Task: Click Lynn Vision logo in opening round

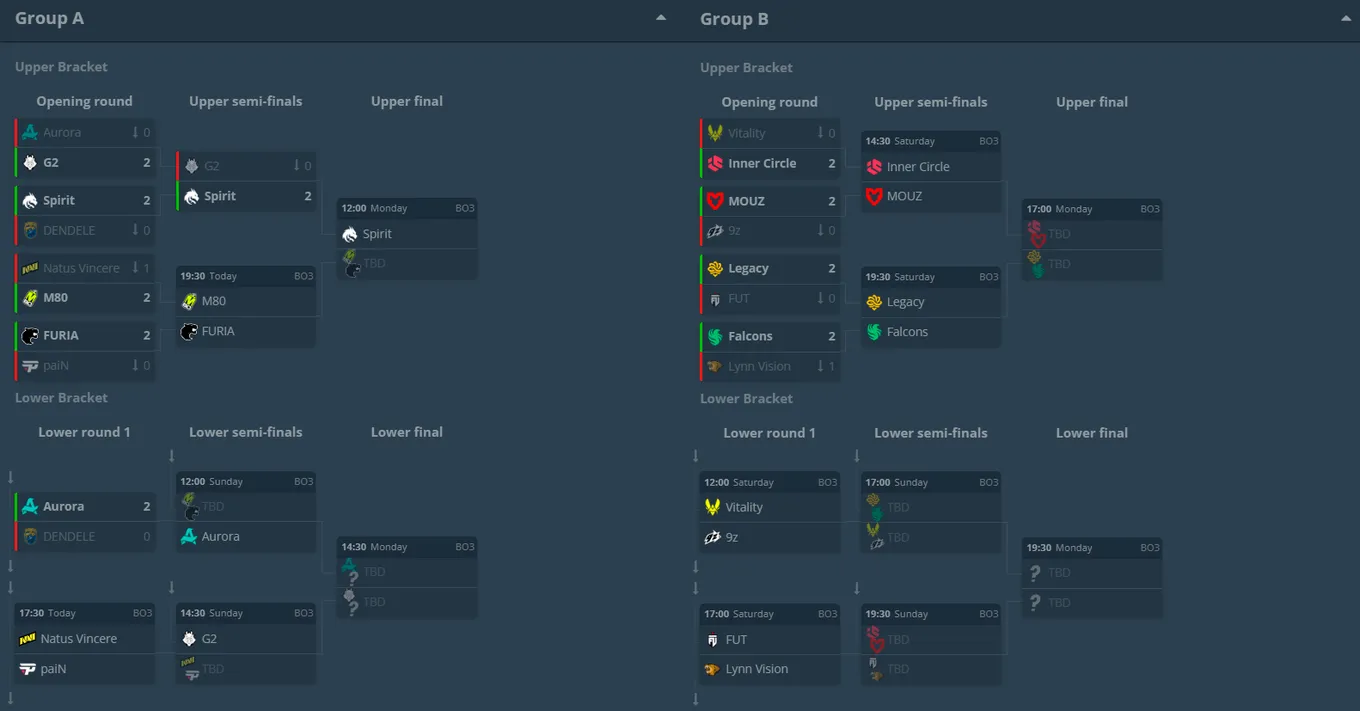Action: click(x=715, y=366)
